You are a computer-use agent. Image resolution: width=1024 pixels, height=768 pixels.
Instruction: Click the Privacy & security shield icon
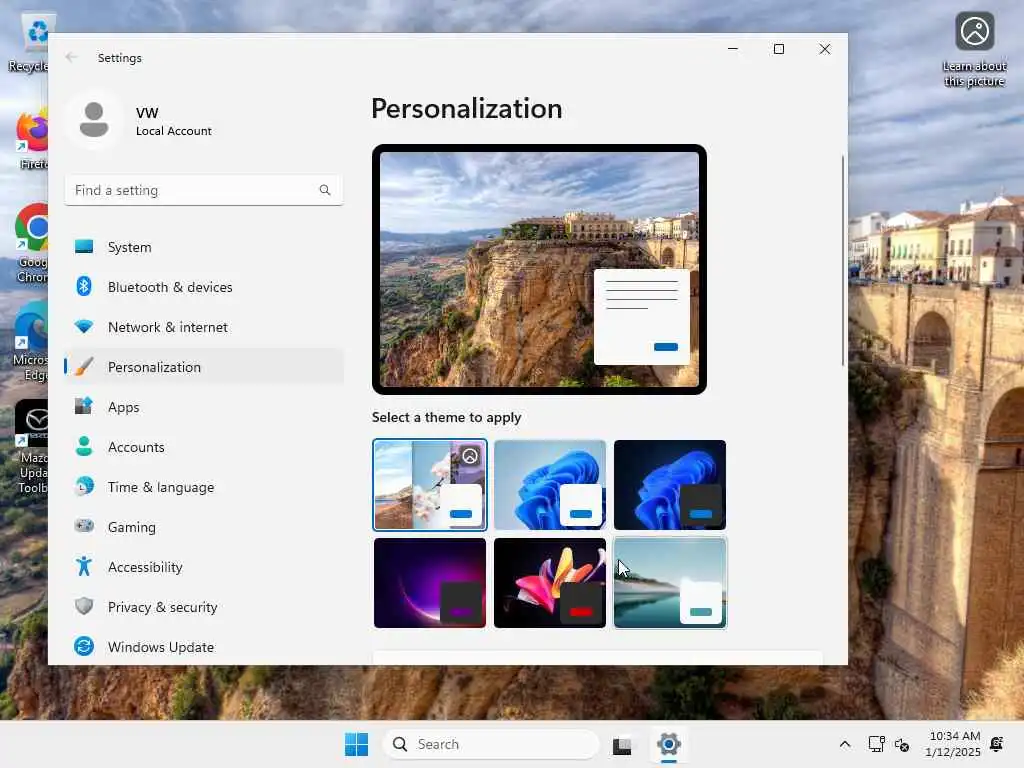[x=84, y=606]
